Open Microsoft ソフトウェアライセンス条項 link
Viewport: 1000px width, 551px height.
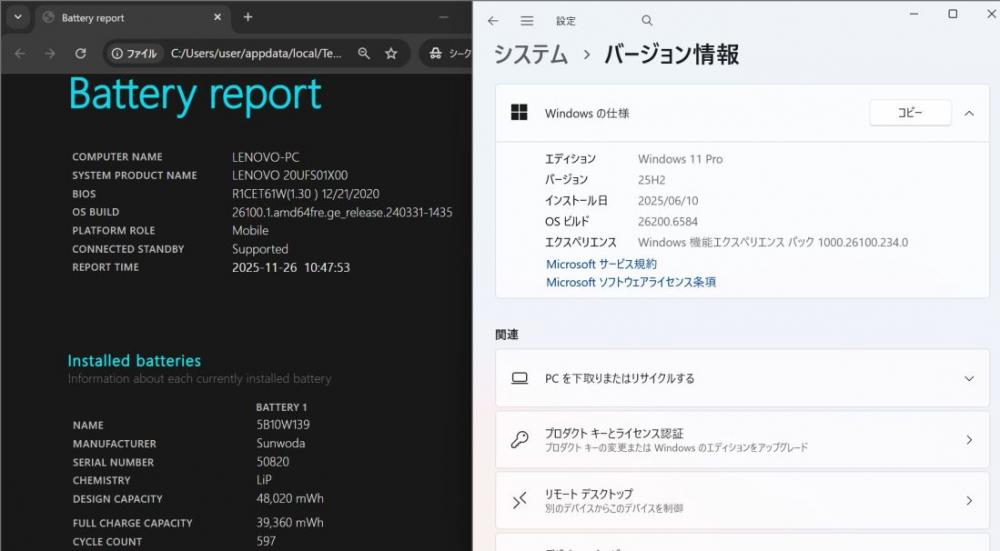pos(630,282)
